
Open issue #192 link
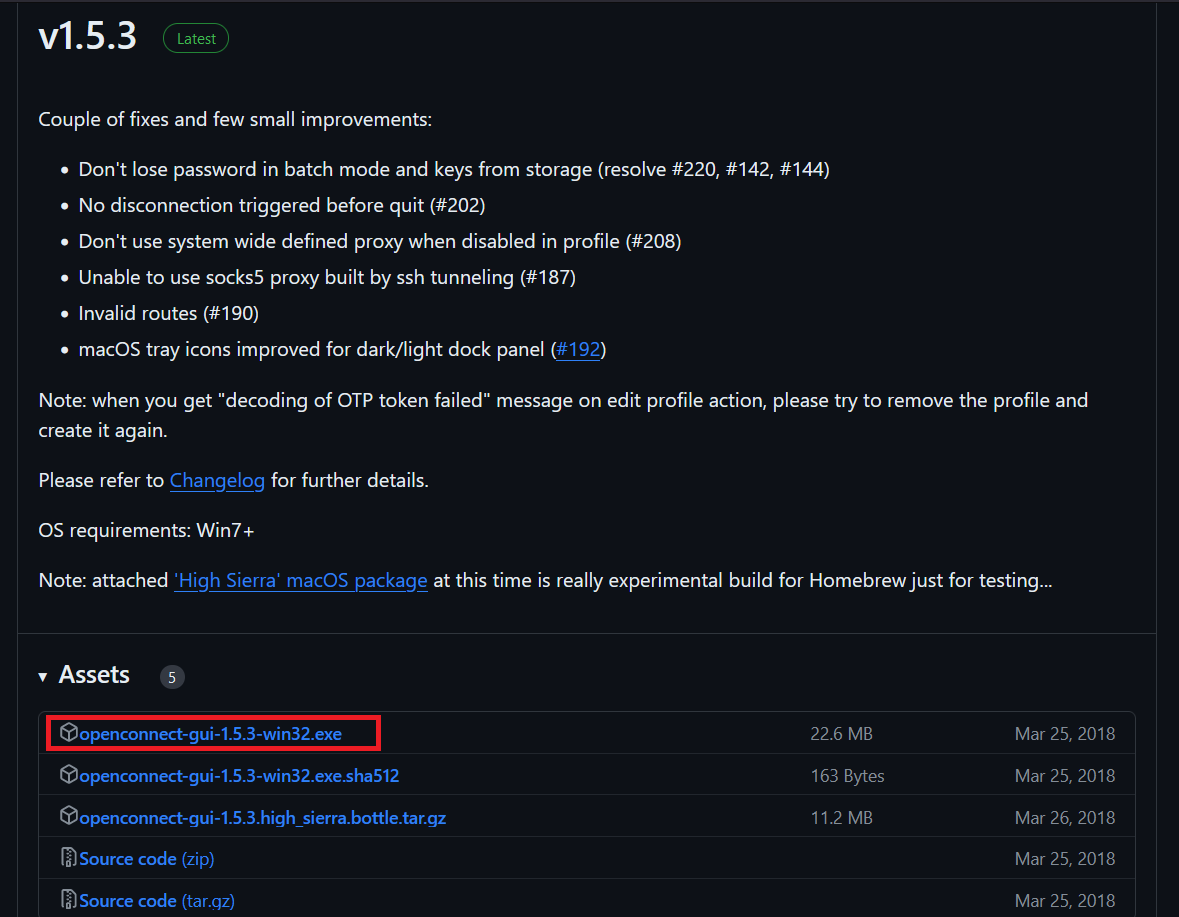click(578, 350)
